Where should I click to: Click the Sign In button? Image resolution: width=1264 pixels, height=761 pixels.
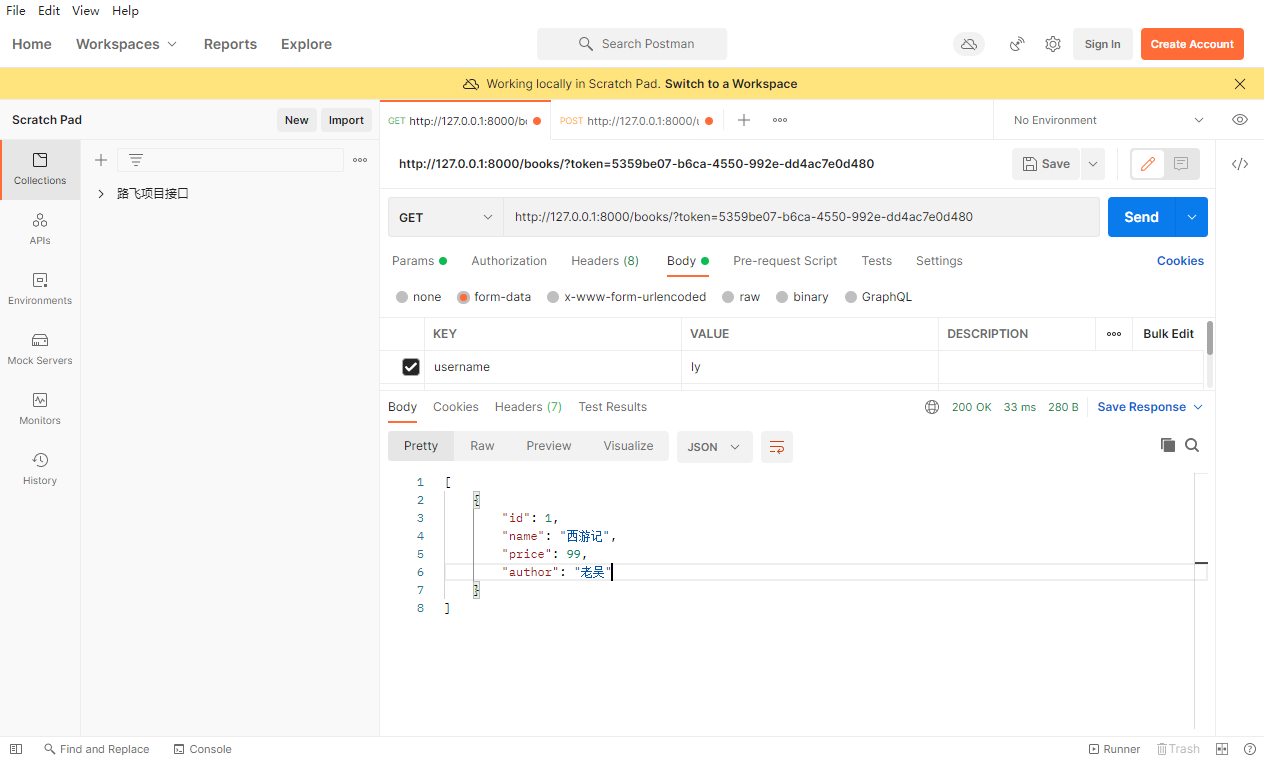[x=1102, y=44]
